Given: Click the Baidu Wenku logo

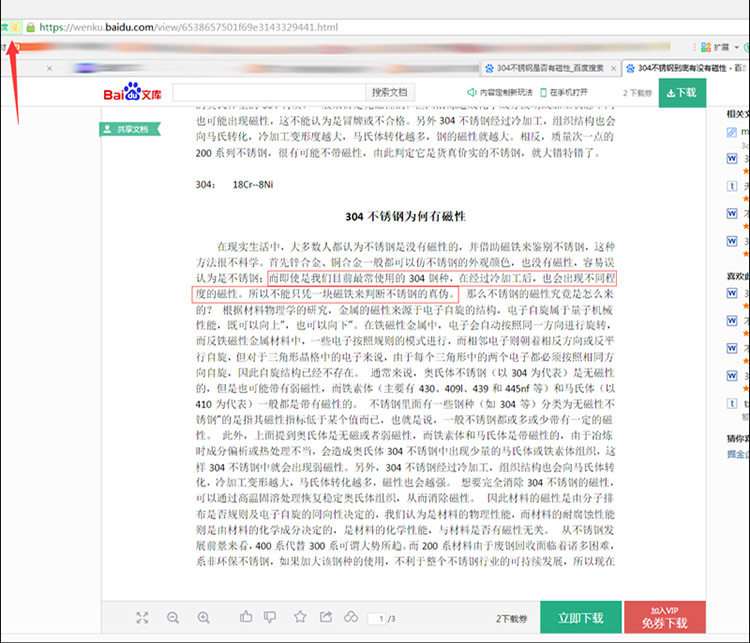Looking at the screenshot, I should (132, 92).
